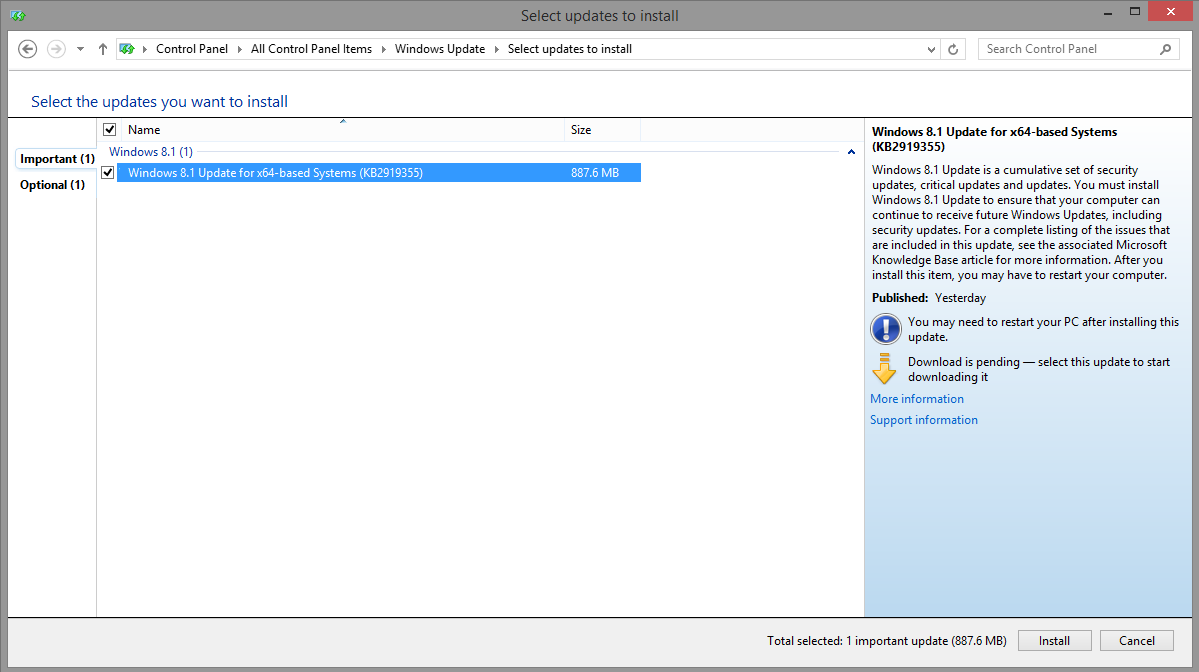Click the Forward navigation arrow
Image resolution: width=1199 pixels, height=672 pixels.
pyautogui.click(x=56, y=49)
